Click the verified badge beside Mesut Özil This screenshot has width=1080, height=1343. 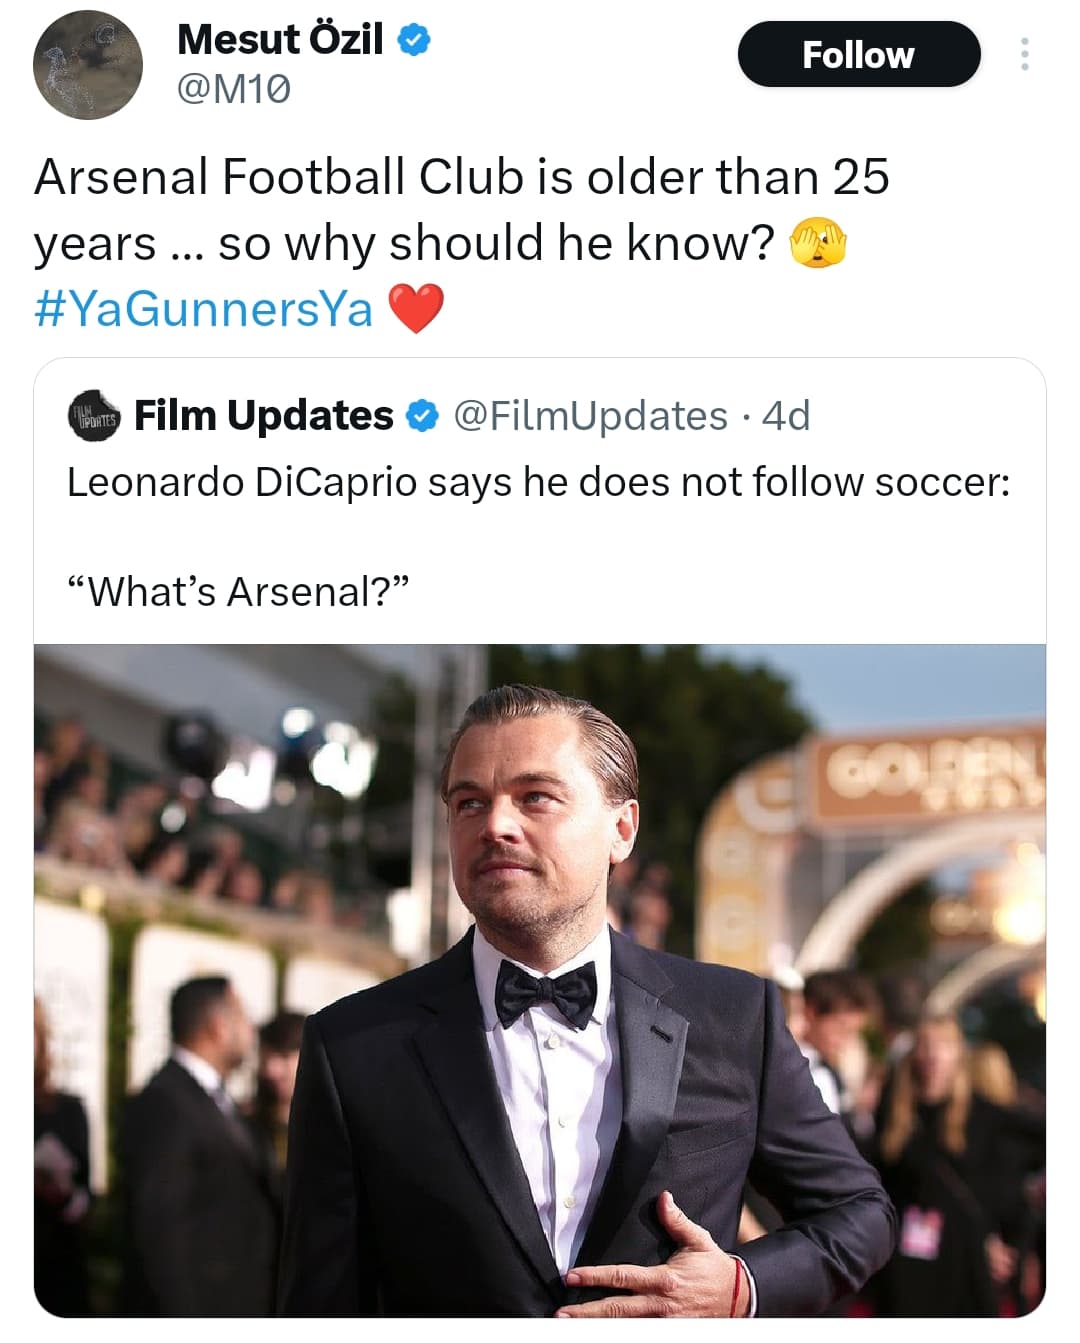tap(415, 40)
